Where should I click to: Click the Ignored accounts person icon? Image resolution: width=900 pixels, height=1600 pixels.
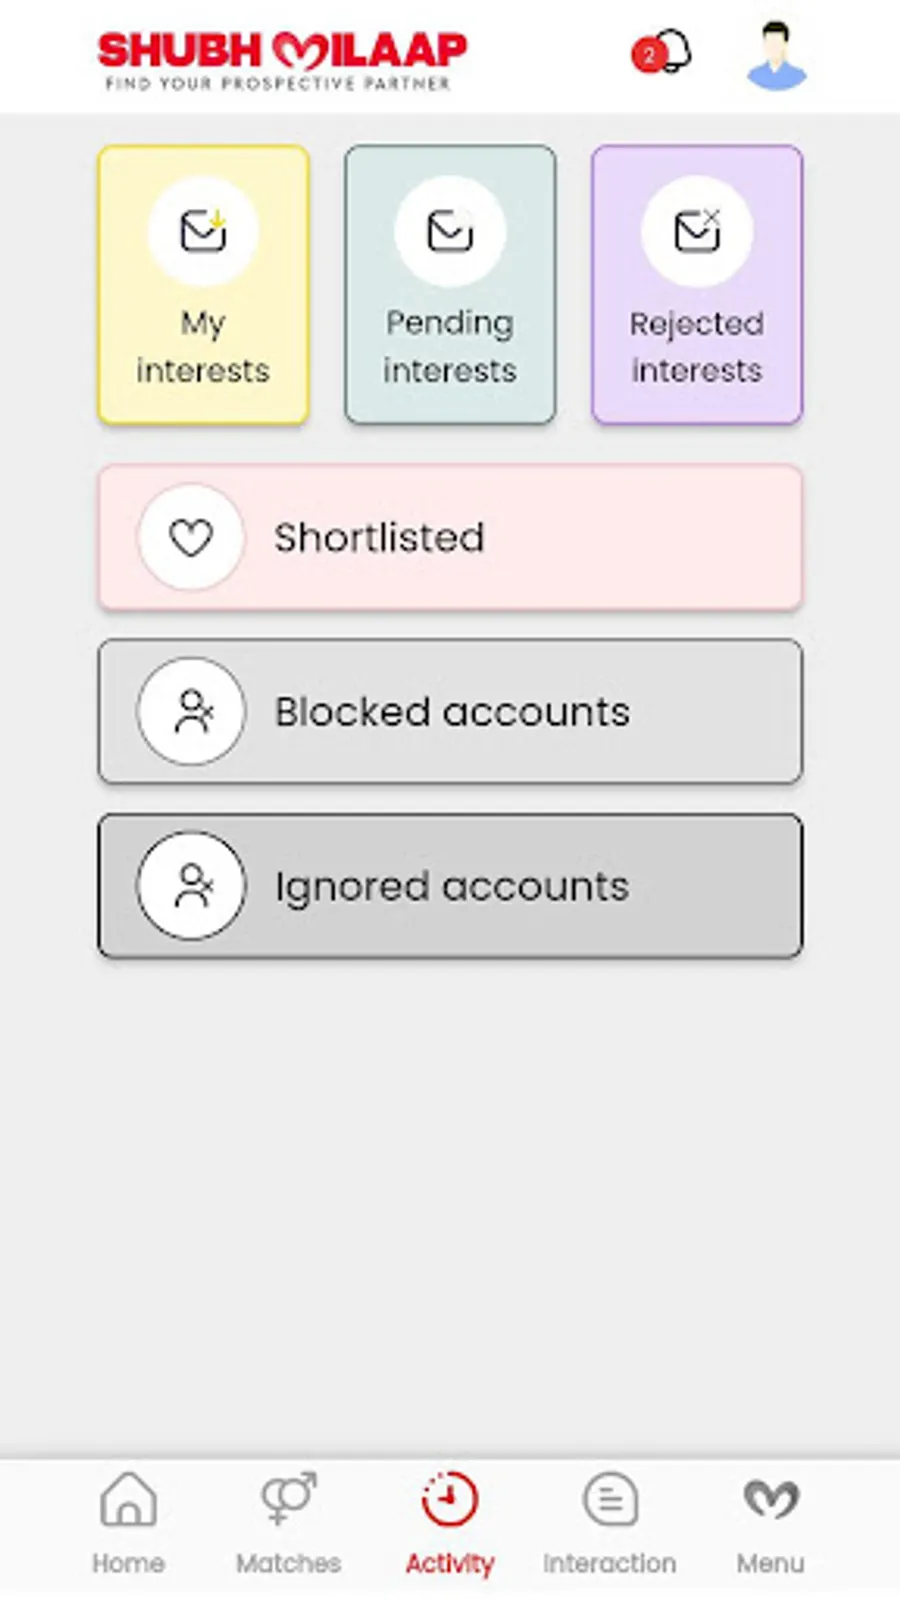[191, 886]
